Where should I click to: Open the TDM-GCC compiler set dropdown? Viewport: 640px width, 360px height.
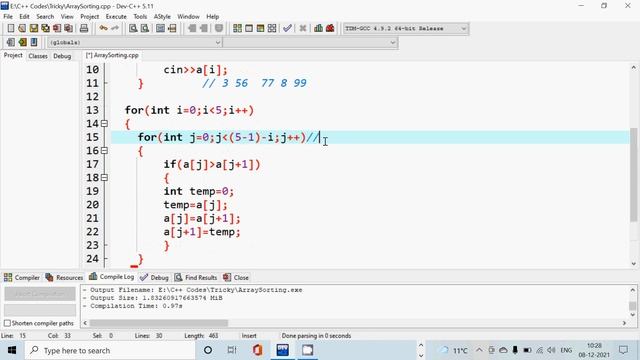click(405, 29)
